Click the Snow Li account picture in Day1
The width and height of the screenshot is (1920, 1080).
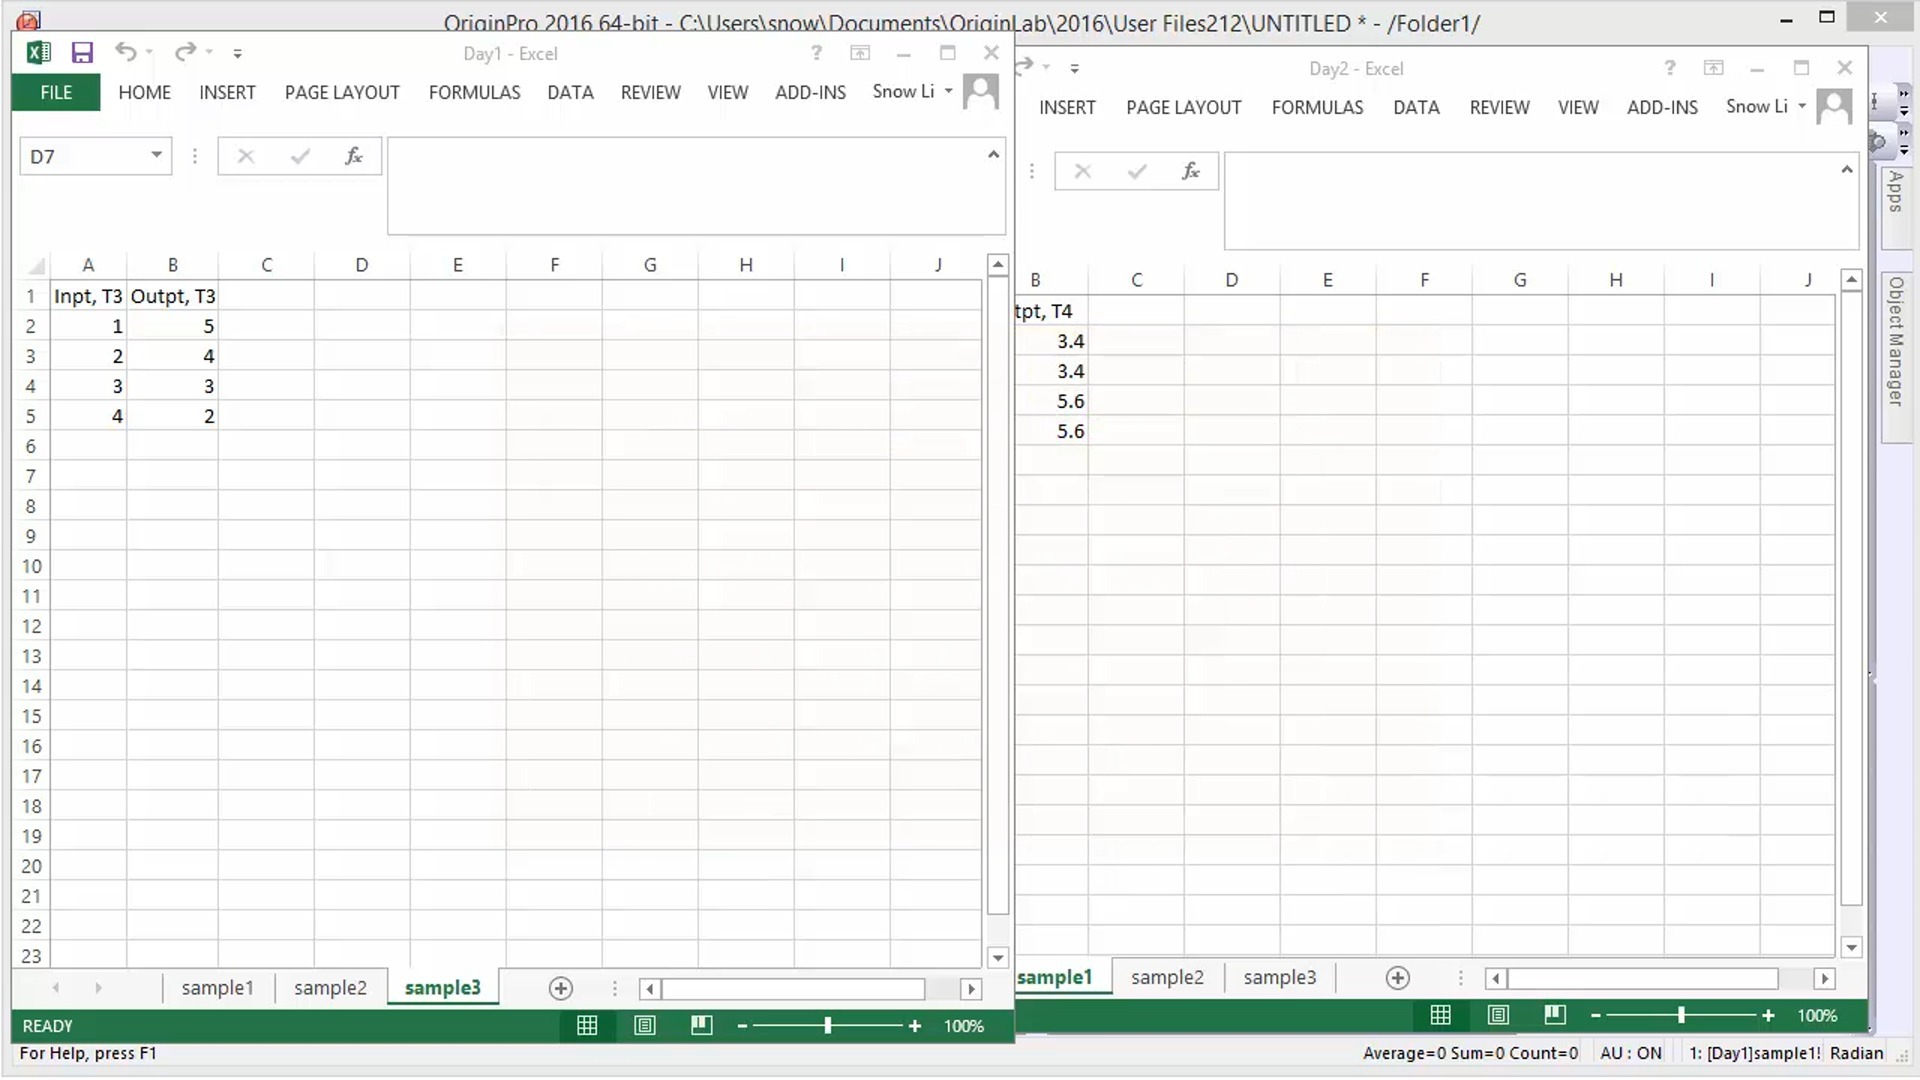click(x=981, y=91)
